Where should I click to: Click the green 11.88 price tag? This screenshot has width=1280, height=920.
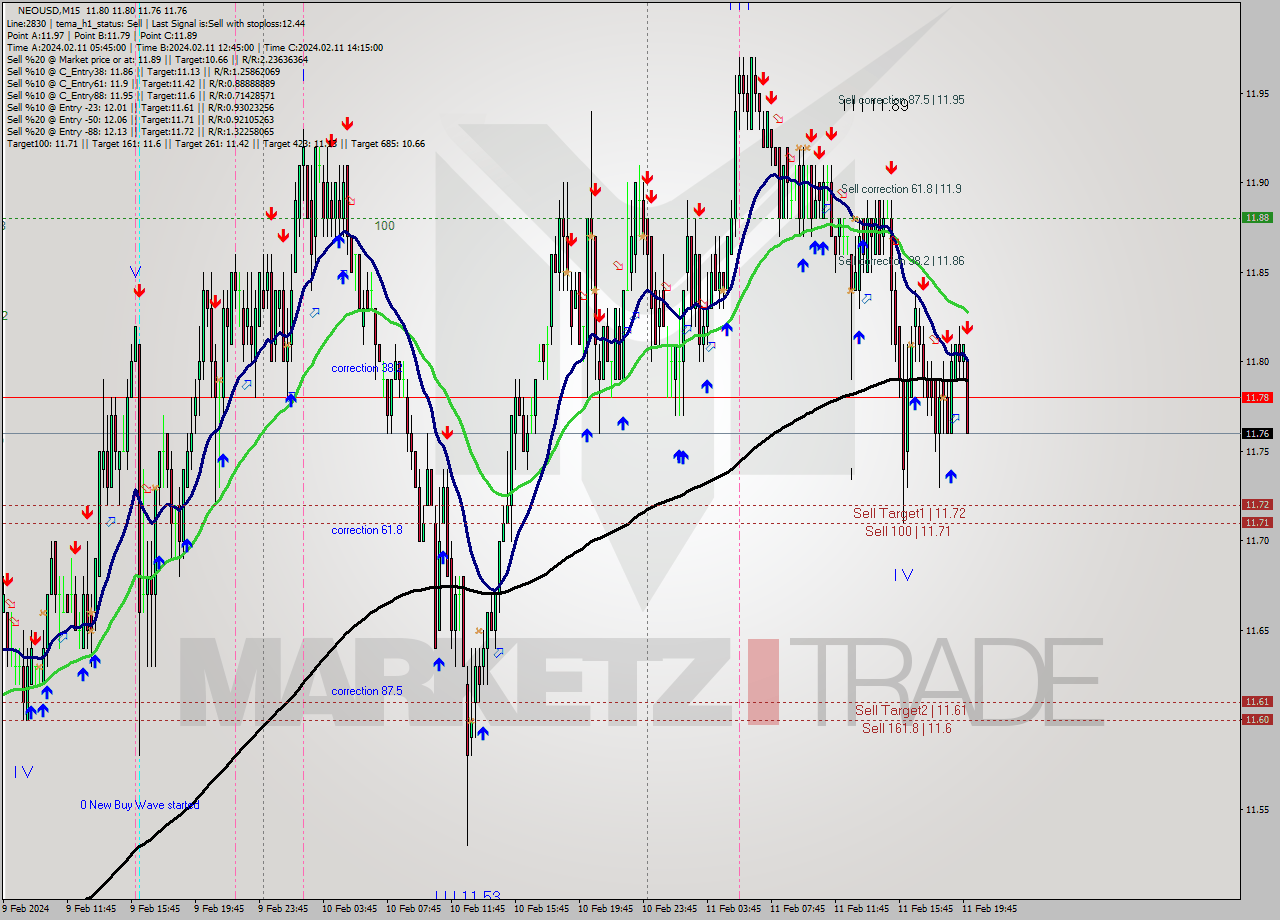tap(1257, 217)
